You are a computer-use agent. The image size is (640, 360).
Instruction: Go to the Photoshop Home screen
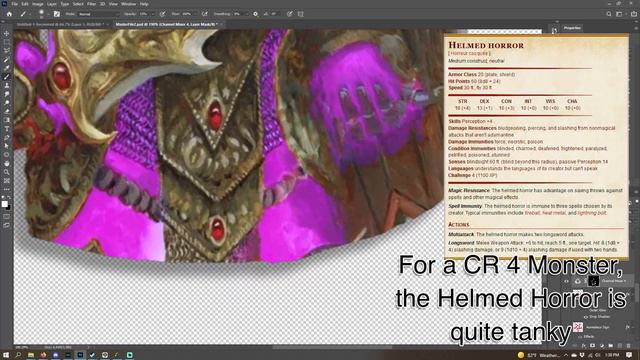pyautogui.click(x=9, y=14)
